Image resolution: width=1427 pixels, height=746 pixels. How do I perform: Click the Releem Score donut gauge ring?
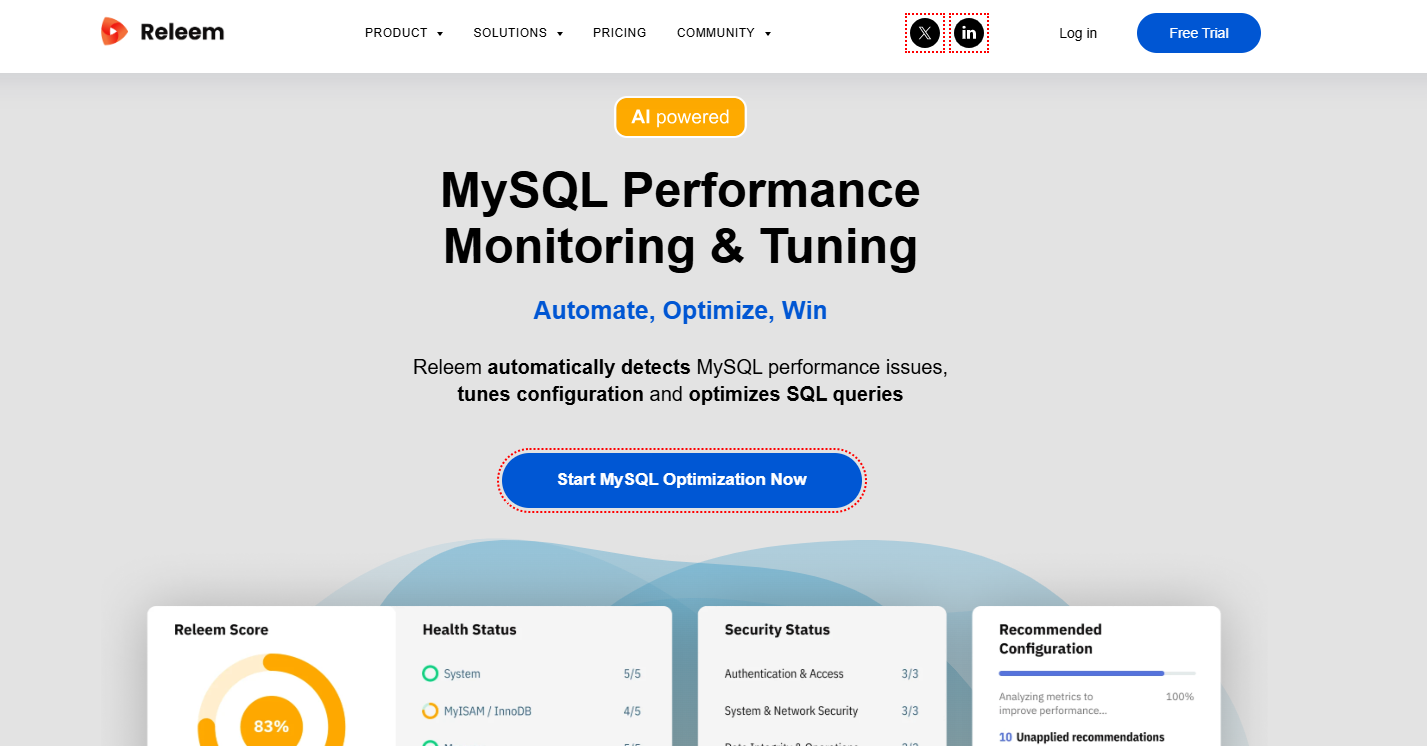point(271,700)
